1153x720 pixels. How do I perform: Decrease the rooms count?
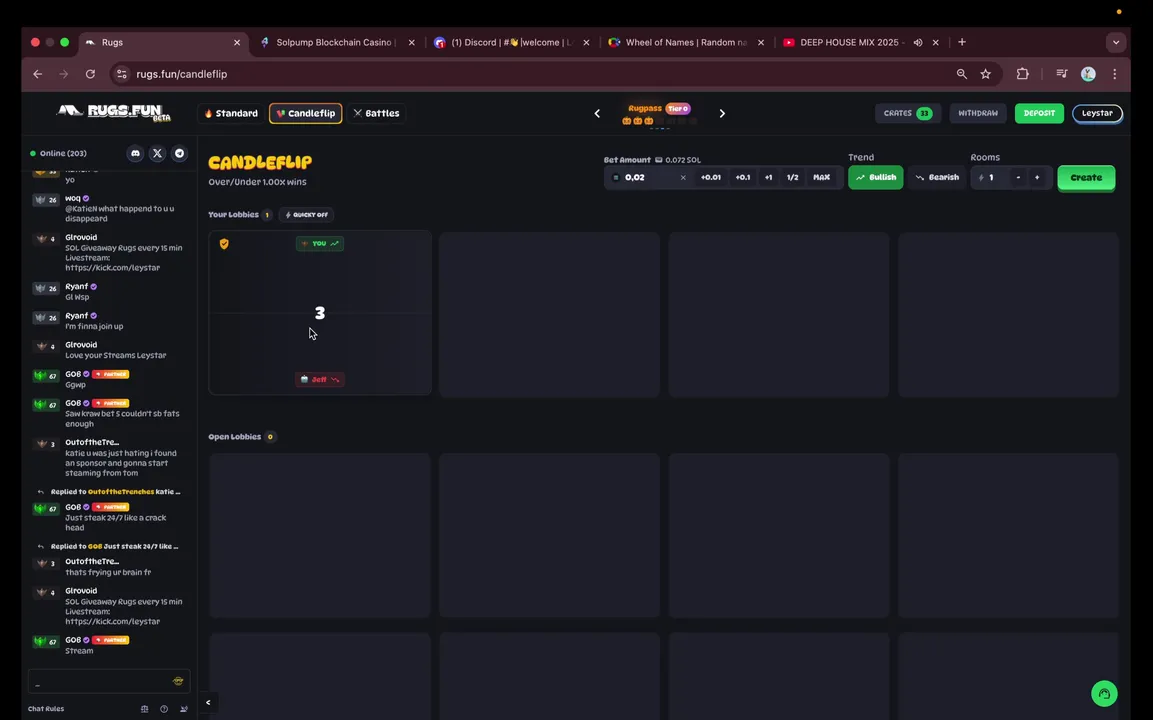(x=1018, y=177)
